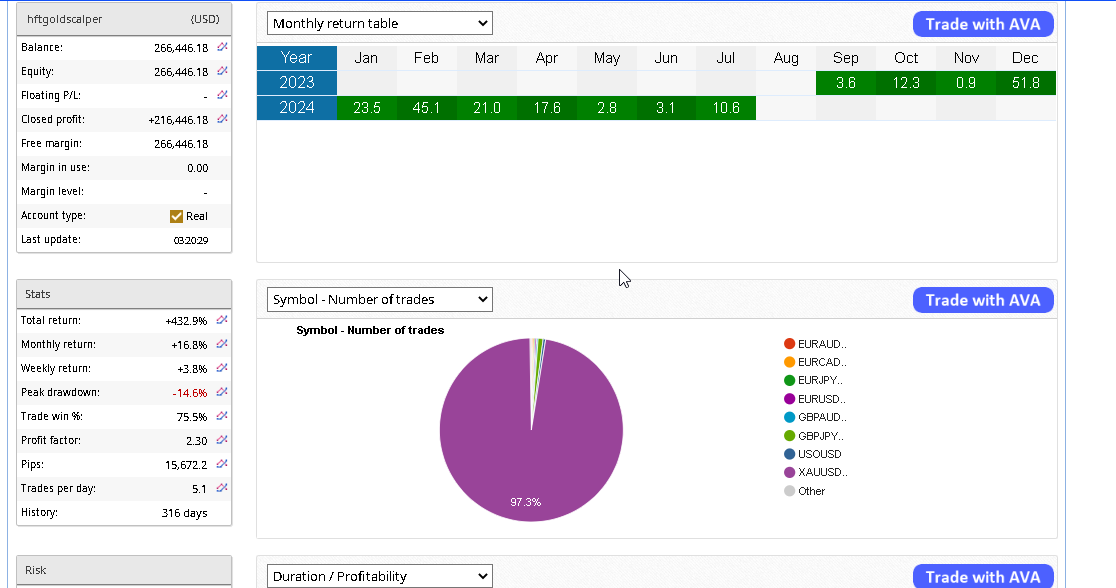Click the Trades per day chart icon
This screenshot has width=1116, height=588.
222,488
